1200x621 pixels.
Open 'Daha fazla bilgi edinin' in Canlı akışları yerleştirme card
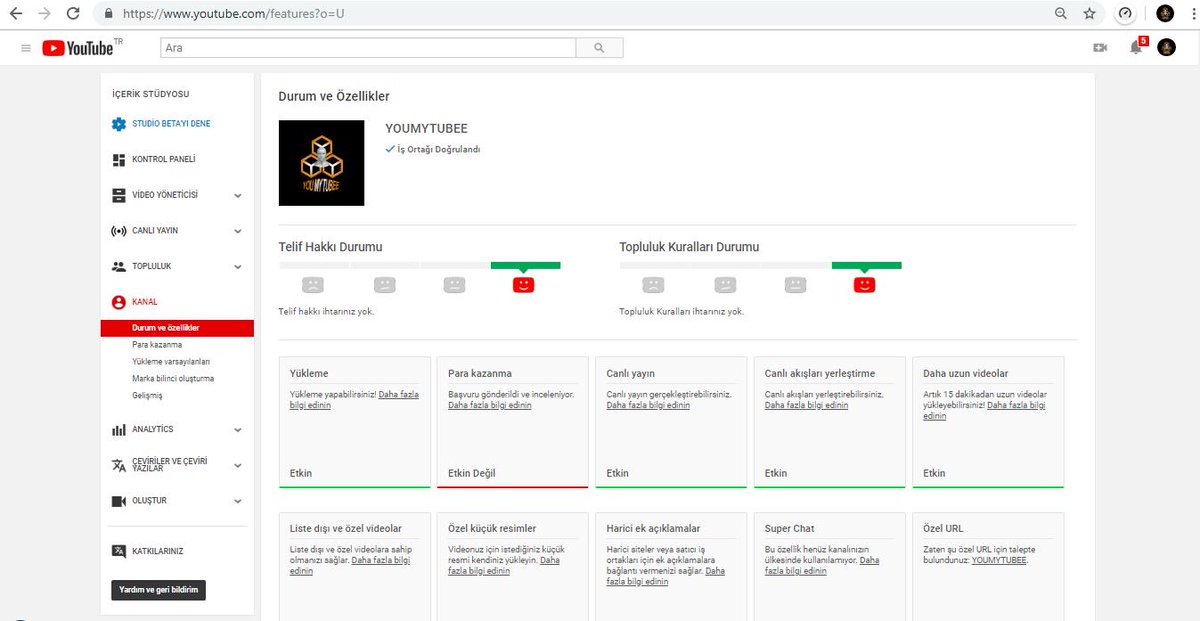pos(806,405)
